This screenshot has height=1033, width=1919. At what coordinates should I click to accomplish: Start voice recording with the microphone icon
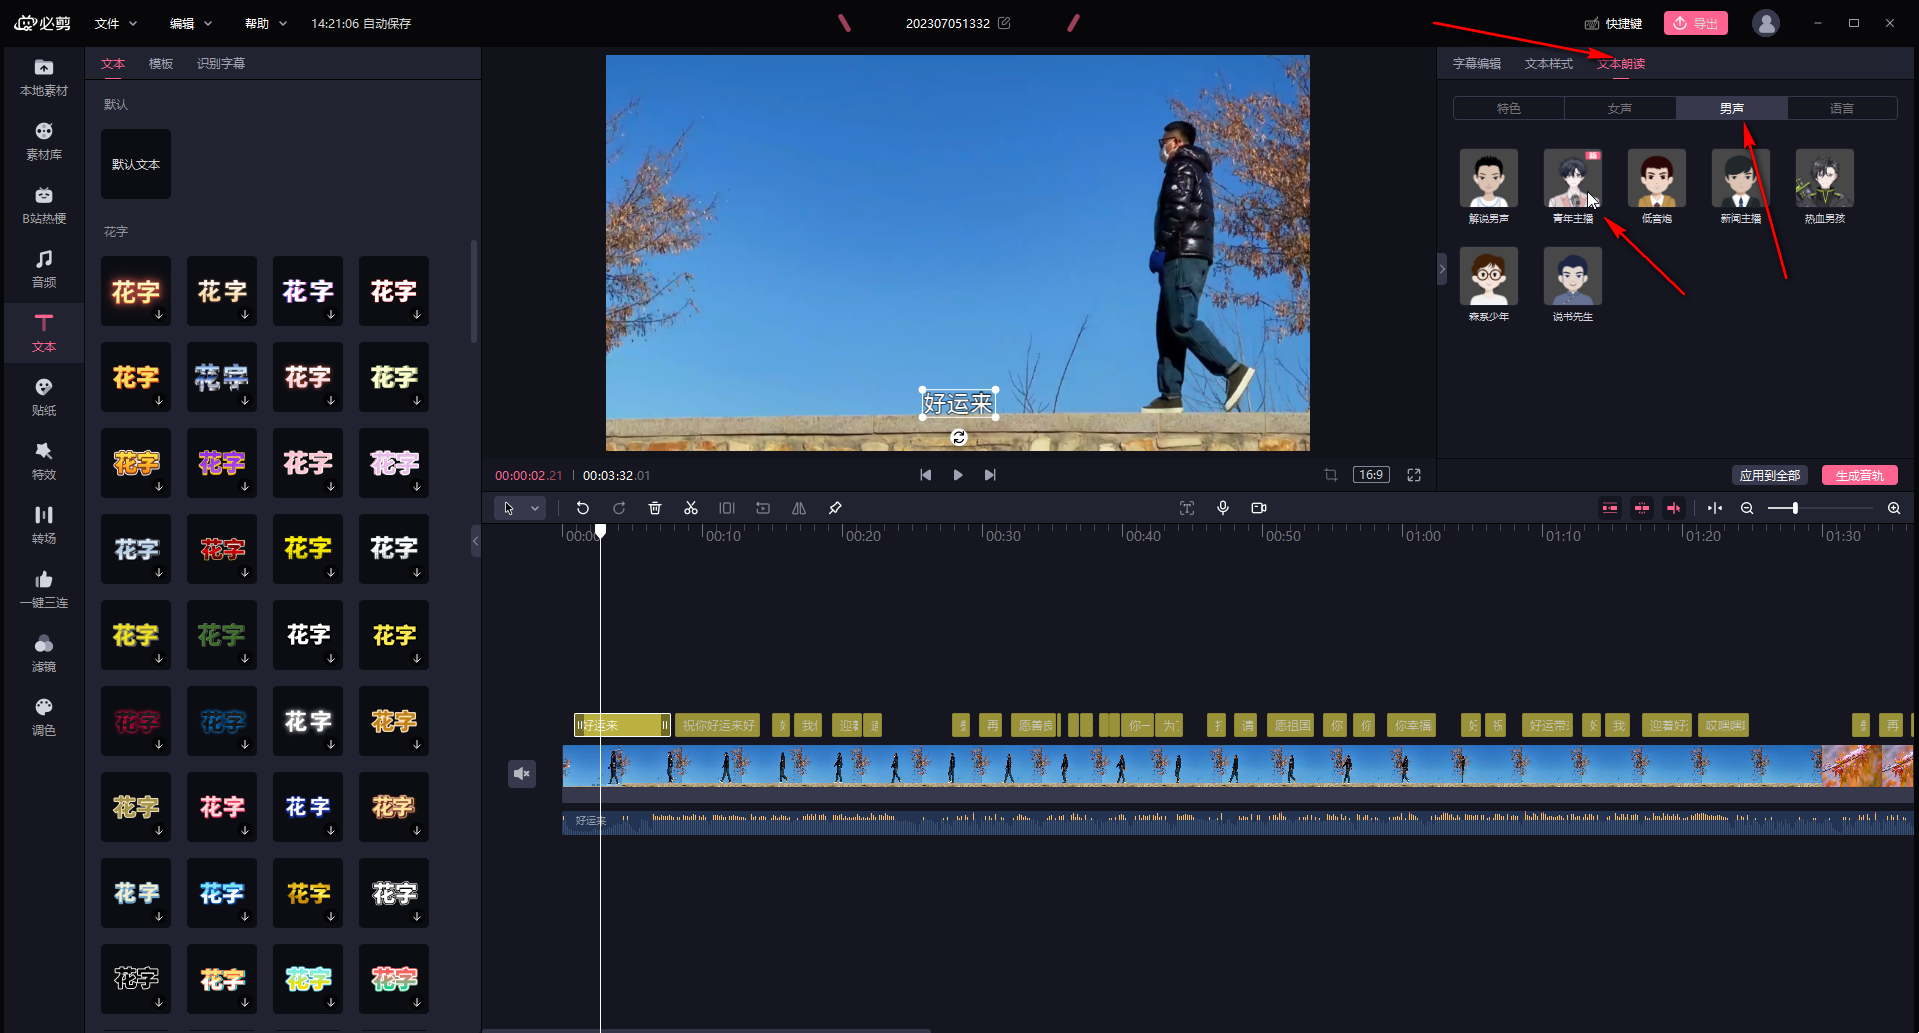[1223, 508]
